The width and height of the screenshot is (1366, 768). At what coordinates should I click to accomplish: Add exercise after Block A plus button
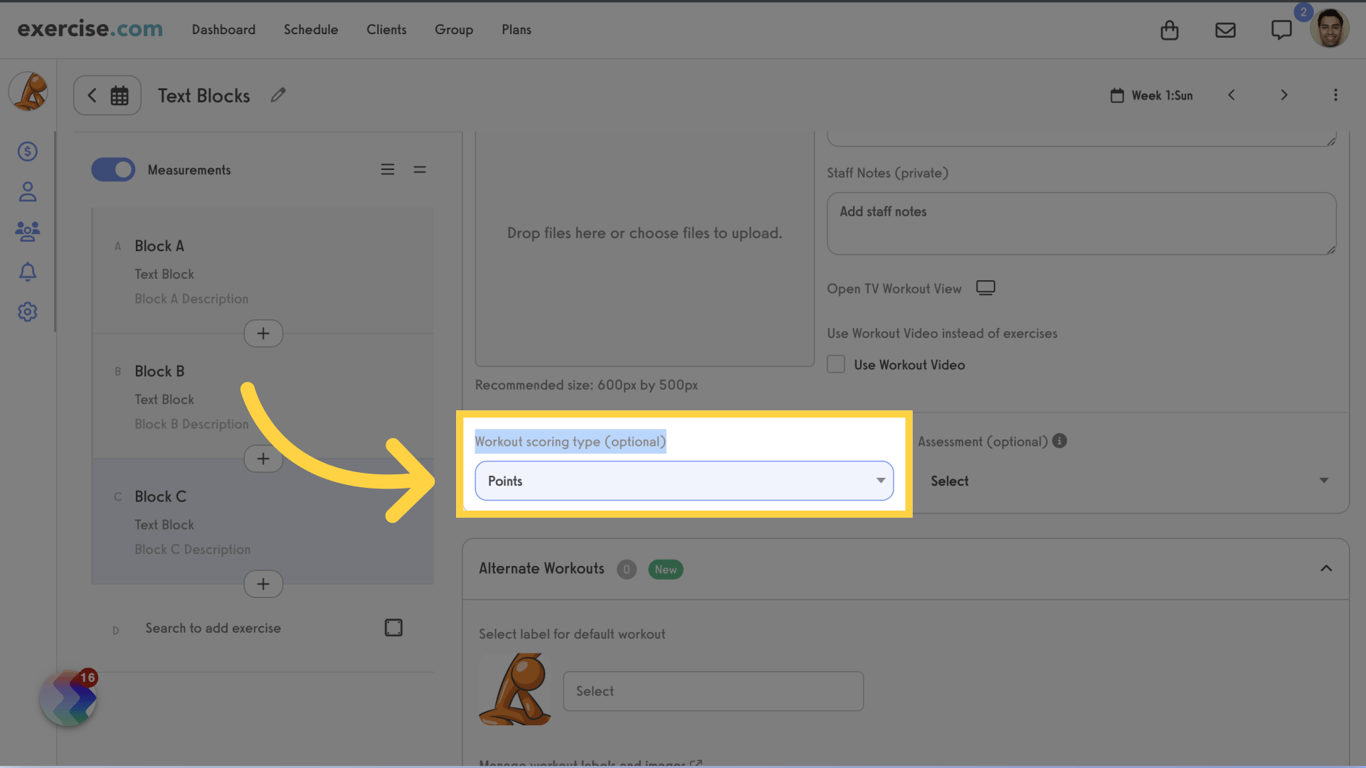pyautogui.click(x=263, y=333)
